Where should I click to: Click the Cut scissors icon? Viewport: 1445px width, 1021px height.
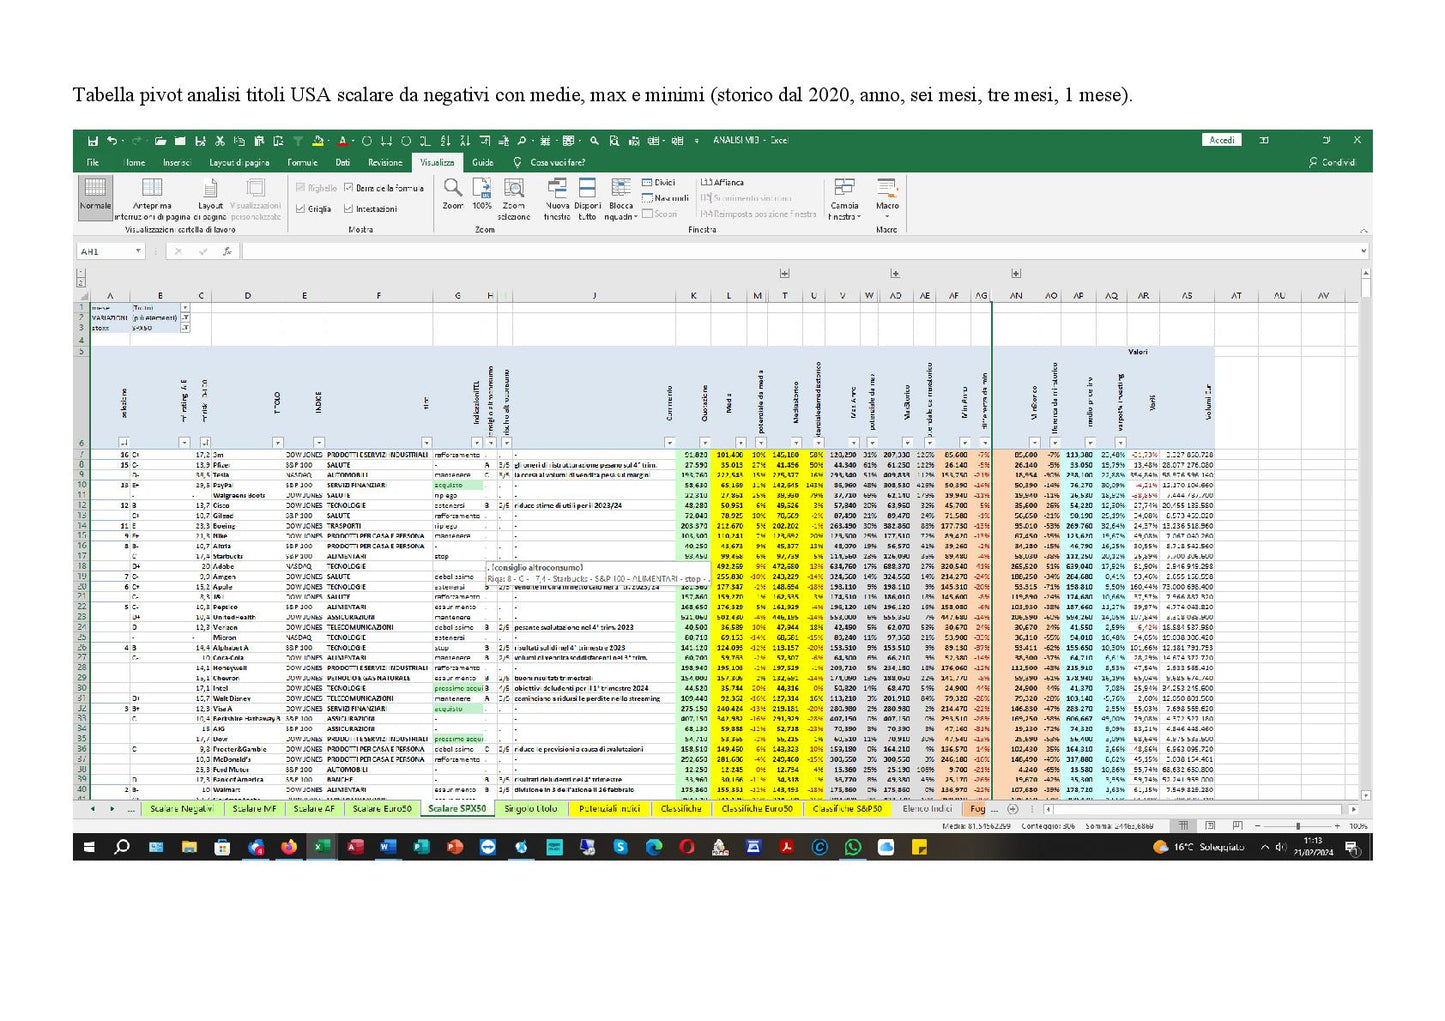[x=219, y=141]
